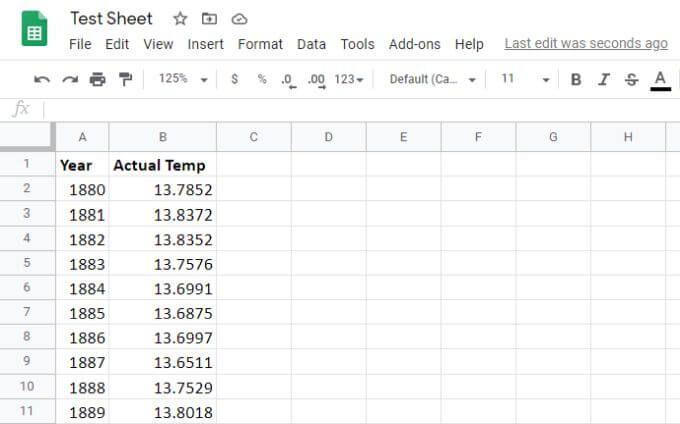This screenshot has width=680, height=424.
Task: Select cell containing 1888
Action: (82, 387)
